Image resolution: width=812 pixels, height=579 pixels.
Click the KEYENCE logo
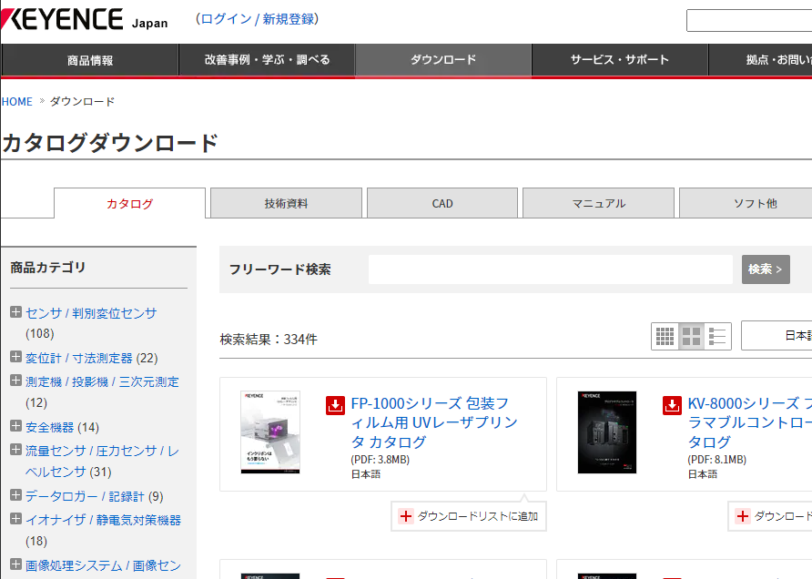[62, 20]
